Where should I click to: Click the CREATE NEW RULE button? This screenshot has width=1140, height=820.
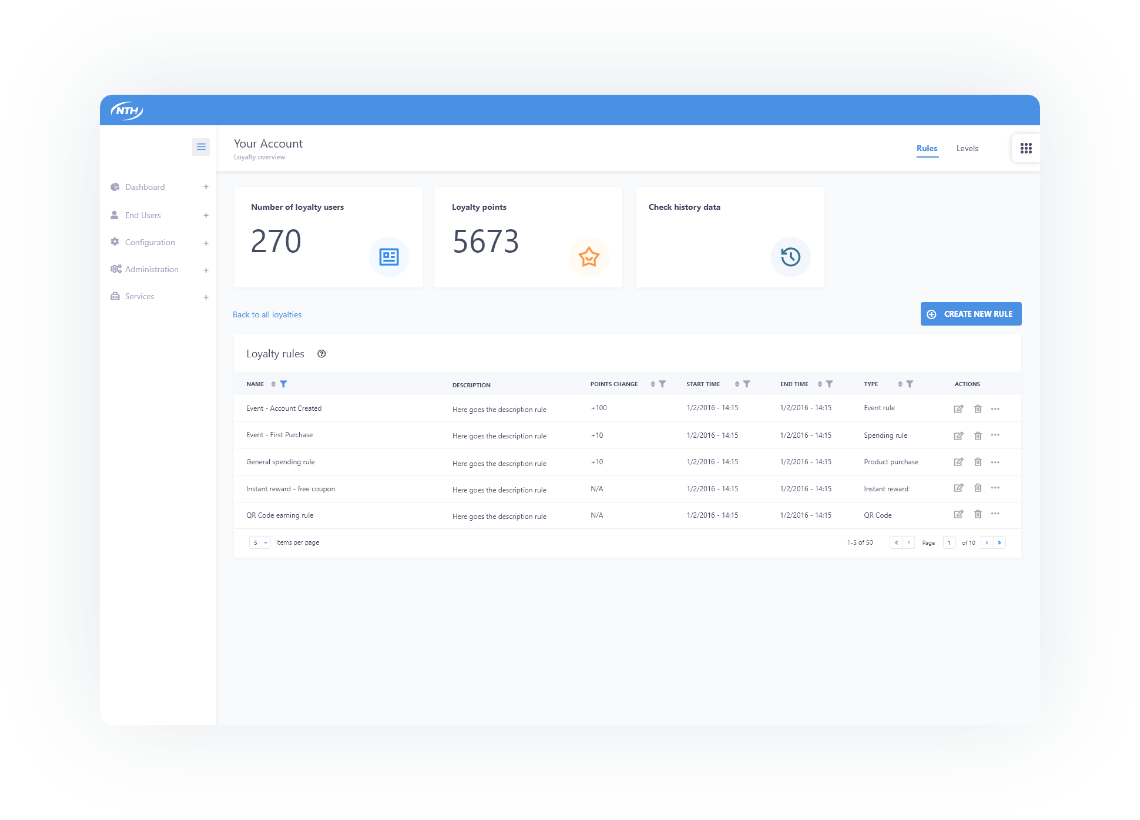pyautogui.click(x=970, y=313)
